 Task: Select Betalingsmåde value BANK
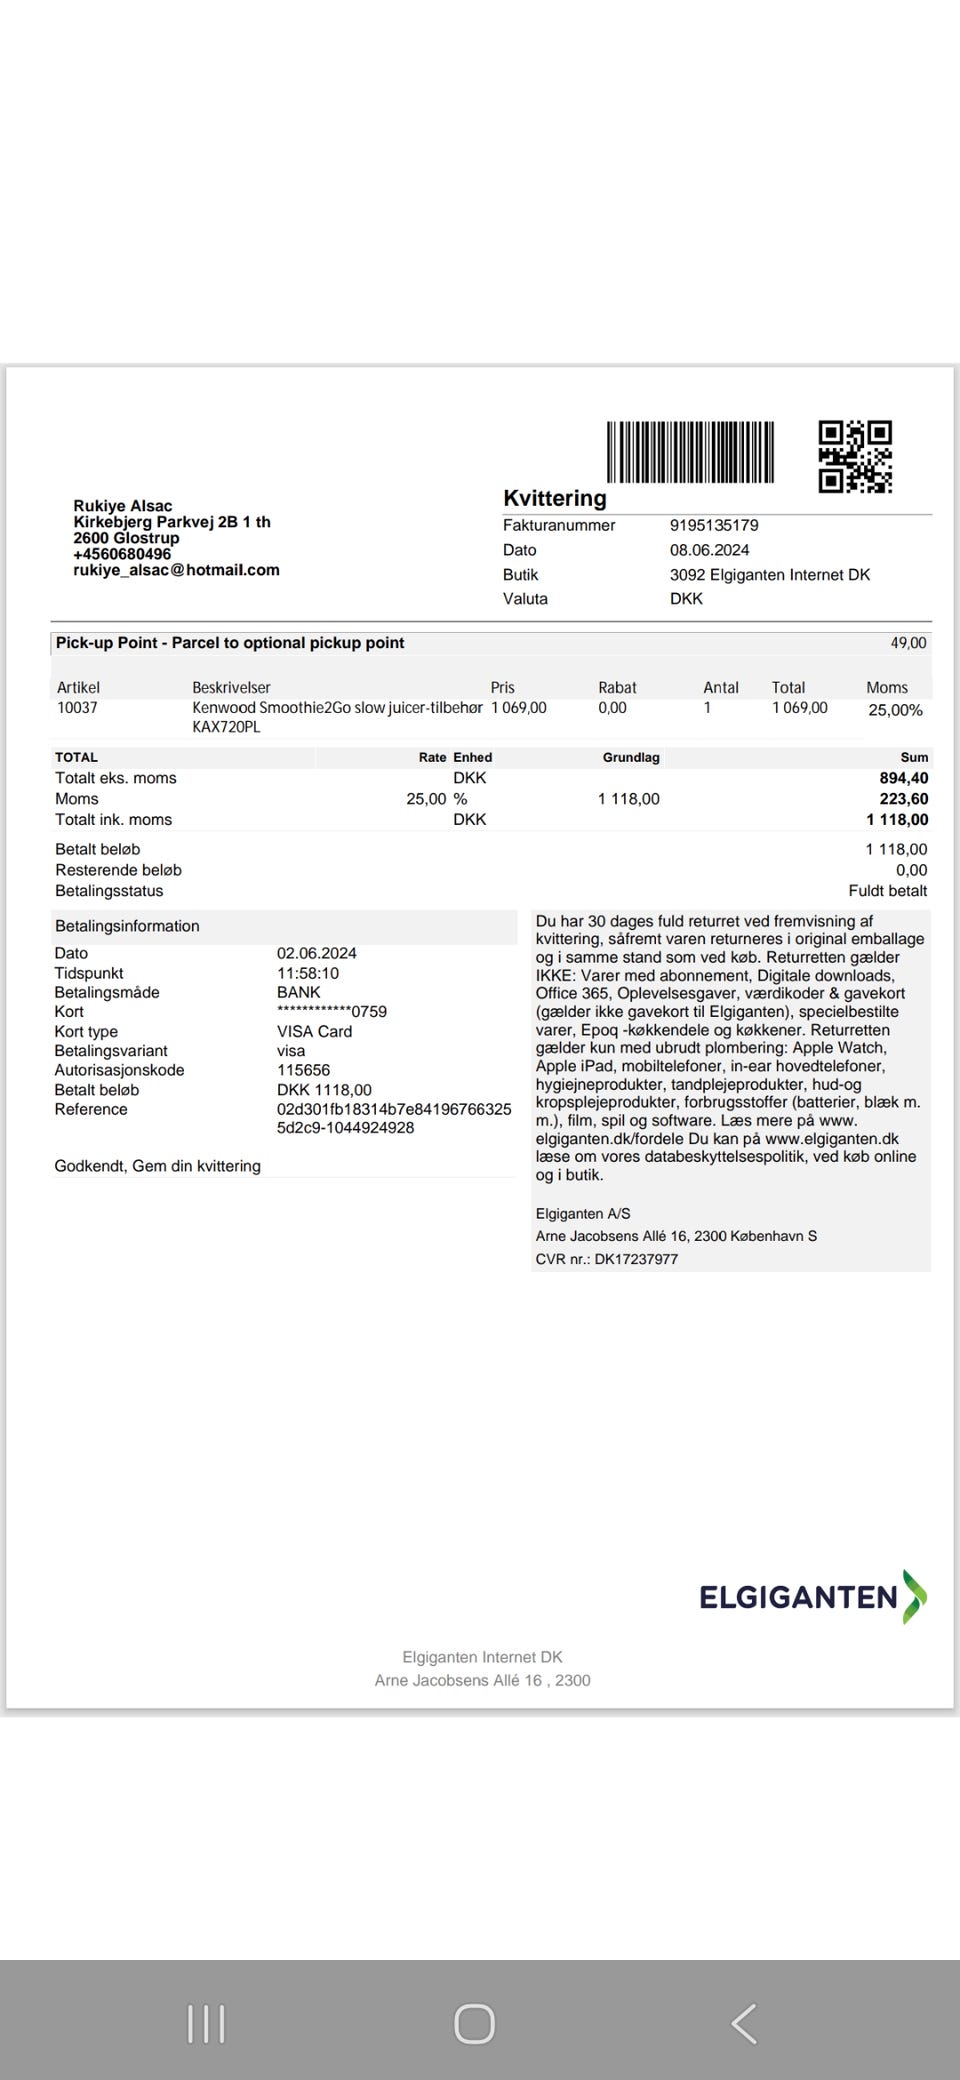(x=299, y=993)
